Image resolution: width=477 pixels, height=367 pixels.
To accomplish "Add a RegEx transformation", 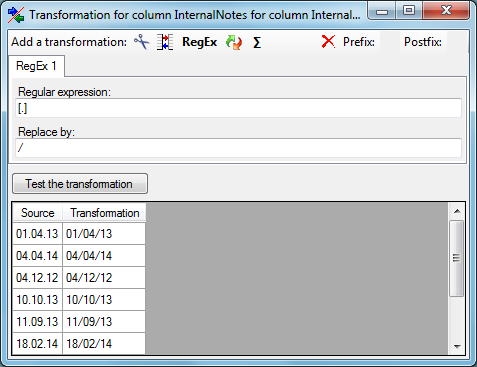I will click(x=199, y=42).
